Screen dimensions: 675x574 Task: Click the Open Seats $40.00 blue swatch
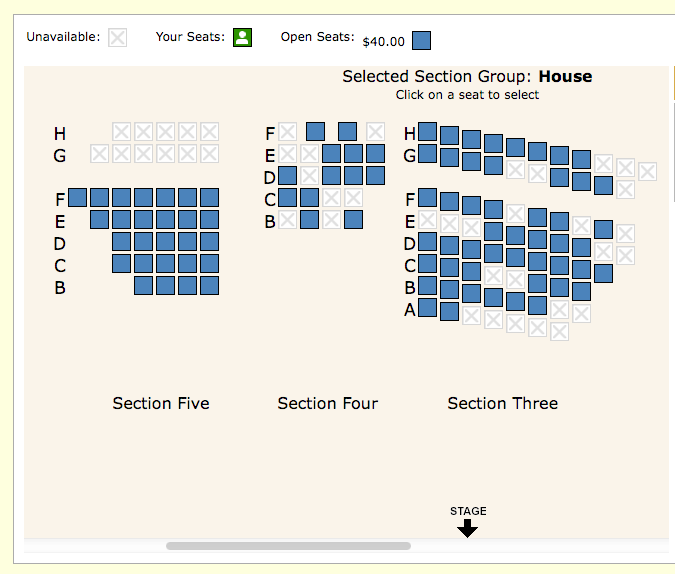click(x=421, y=40)
